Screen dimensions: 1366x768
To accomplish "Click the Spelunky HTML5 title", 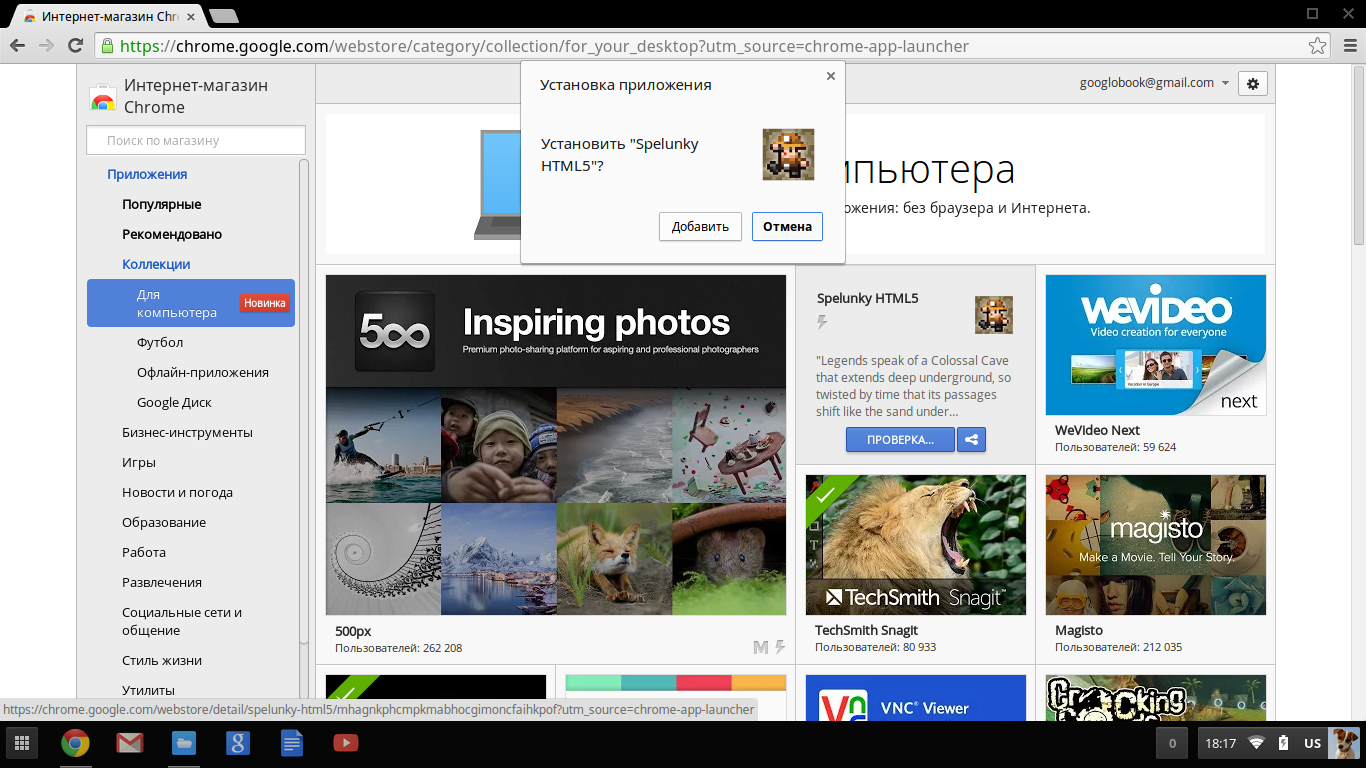I will (867, 298).
